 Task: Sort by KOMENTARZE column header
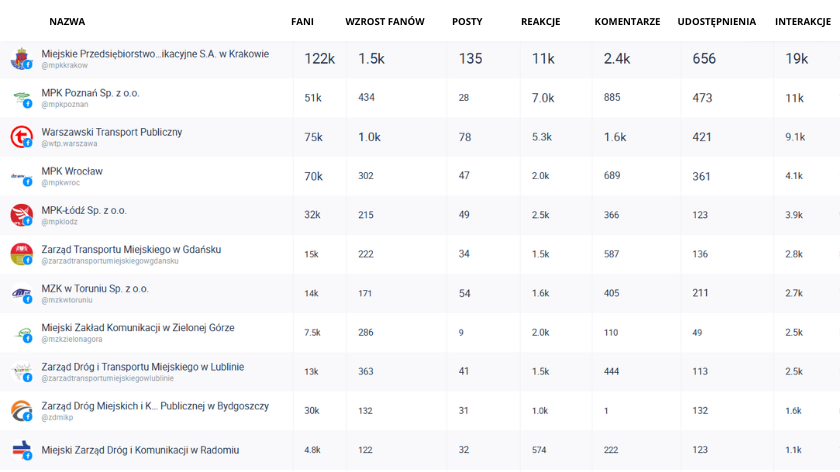627,21
